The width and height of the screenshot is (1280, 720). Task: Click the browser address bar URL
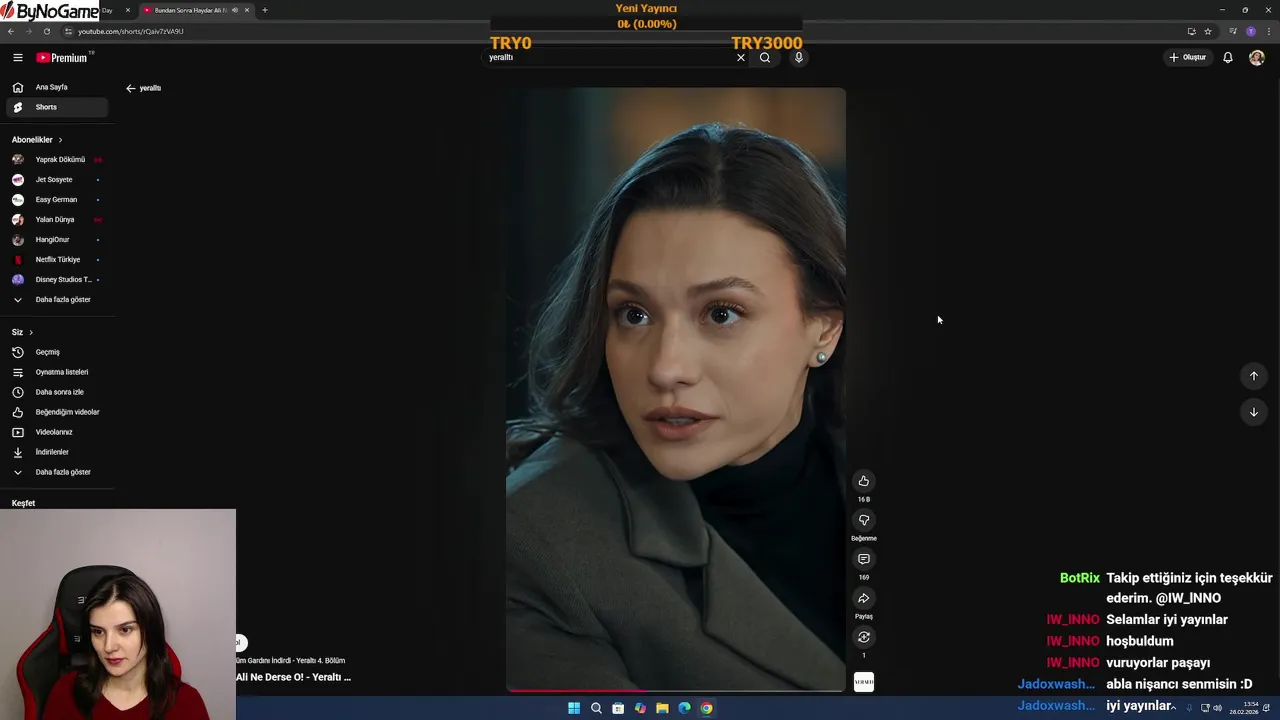click(131, 31)
